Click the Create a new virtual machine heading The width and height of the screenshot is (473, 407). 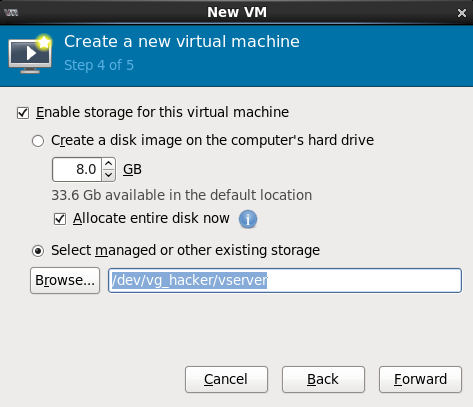[182, 42]
